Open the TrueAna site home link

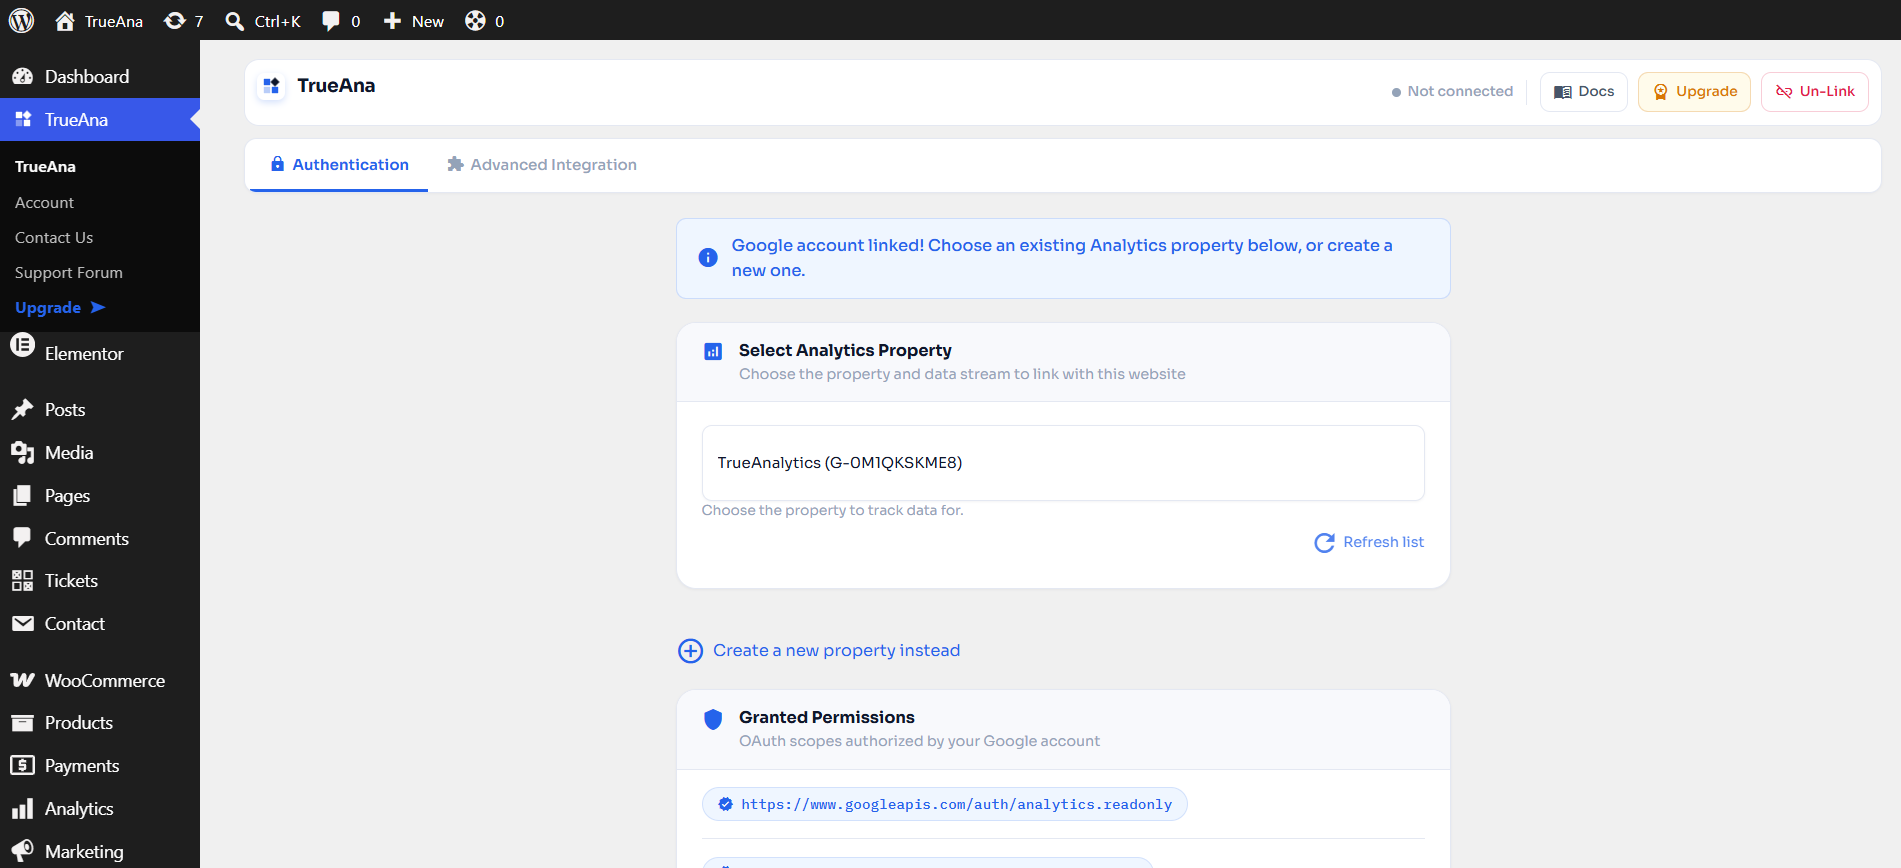pyautogui.click(x=99, y=21)
